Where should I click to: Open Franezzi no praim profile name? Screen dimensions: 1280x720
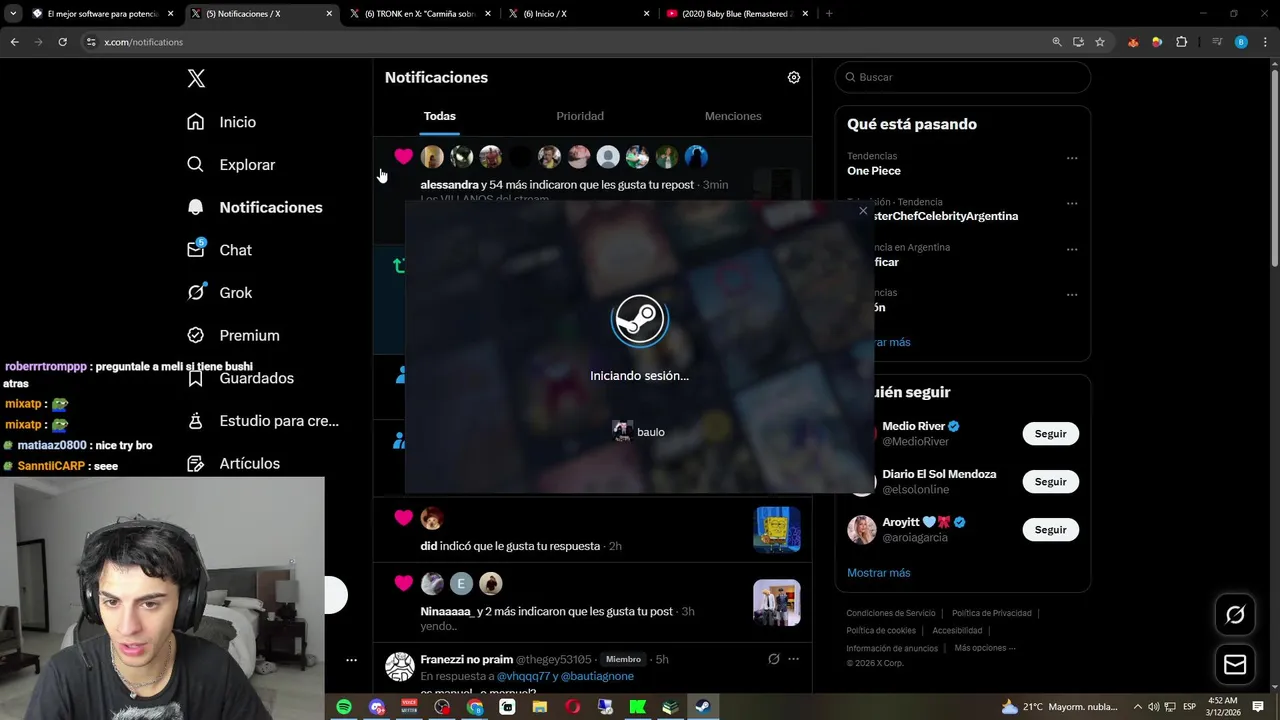(x=466, y=660)
